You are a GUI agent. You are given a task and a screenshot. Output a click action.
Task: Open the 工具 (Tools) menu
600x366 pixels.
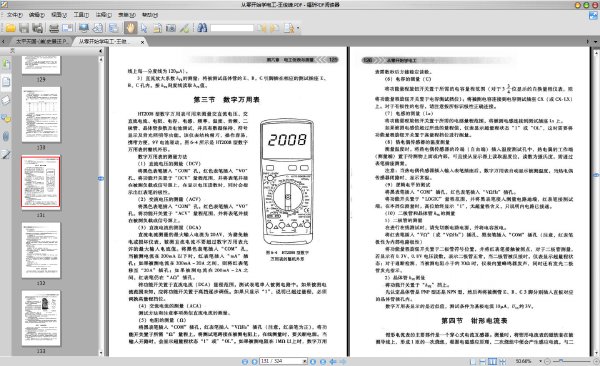tap(82, 15)
